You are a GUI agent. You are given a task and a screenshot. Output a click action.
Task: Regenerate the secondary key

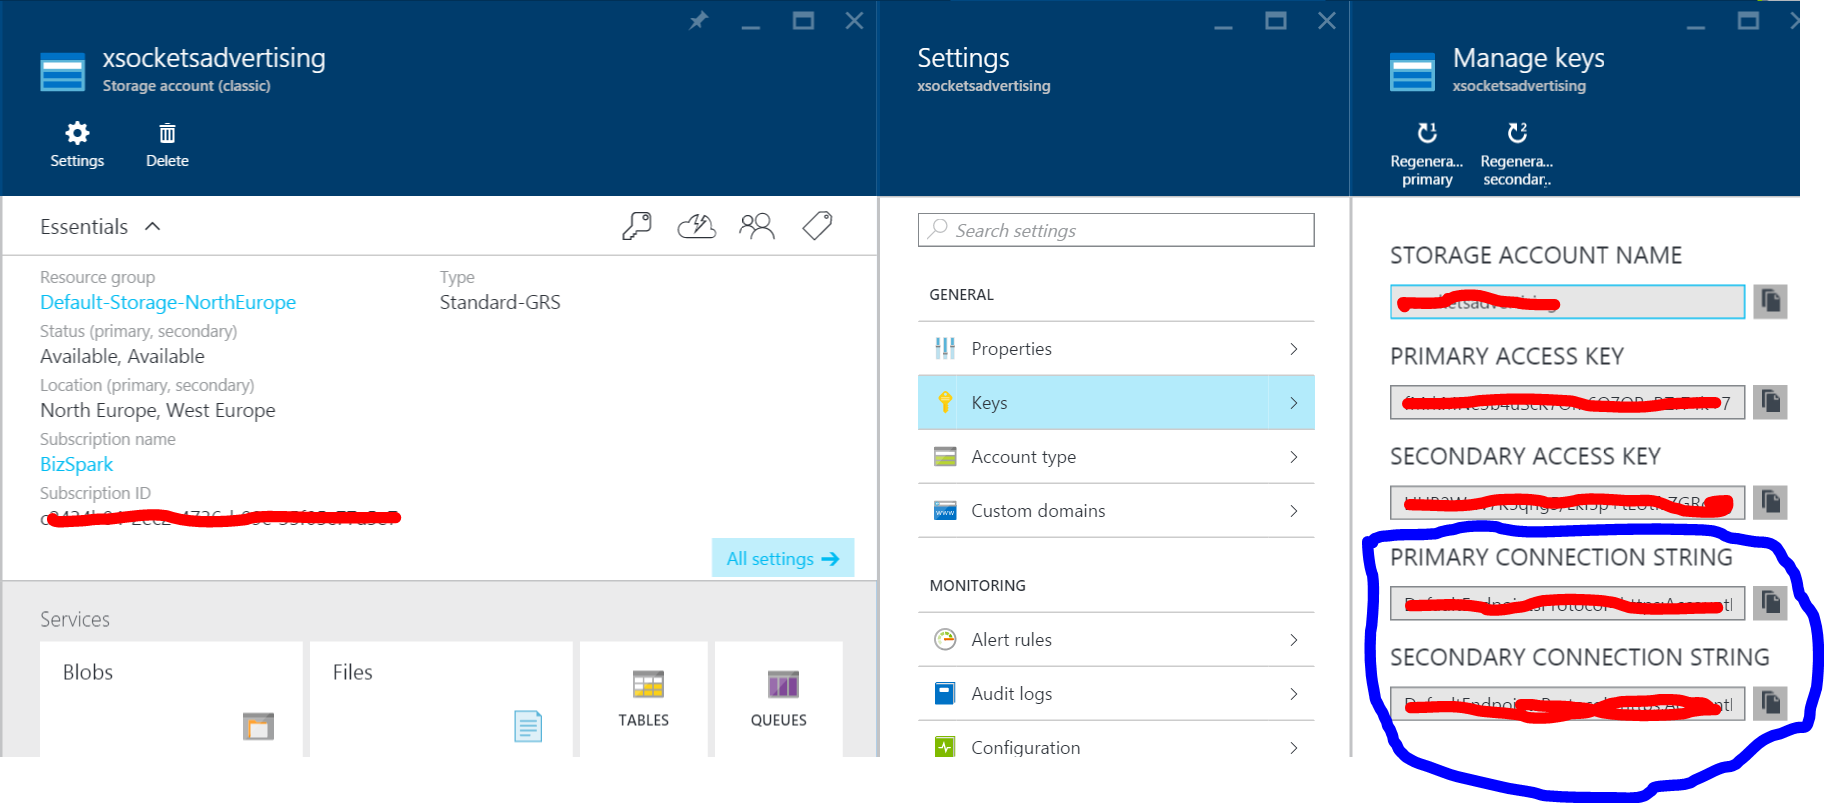pos(1517,134)
